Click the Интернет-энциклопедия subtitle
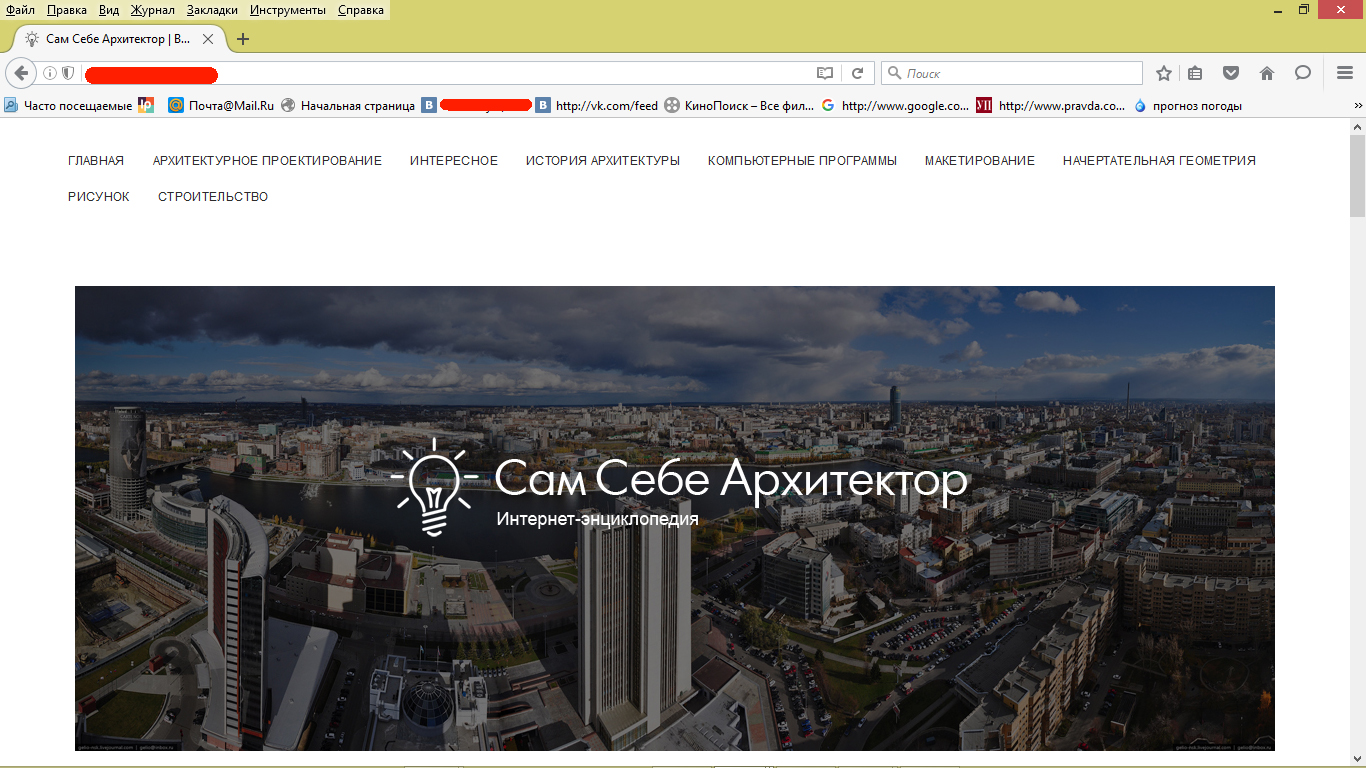1366x768 pixels. pyautogui.click(x=597, y=520)
